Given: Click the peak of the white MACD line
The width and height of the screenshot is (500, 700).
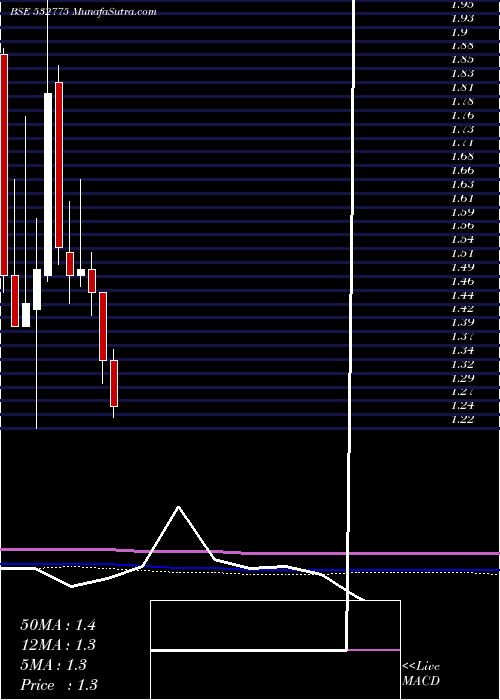Looking at the screenshot, I should [179, 507].
